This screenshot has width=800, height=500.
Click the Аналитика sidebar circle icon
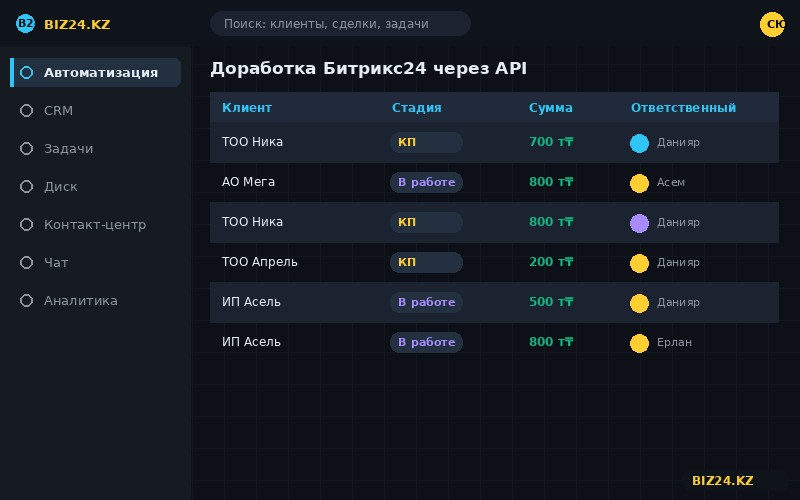tap(27, 301)
